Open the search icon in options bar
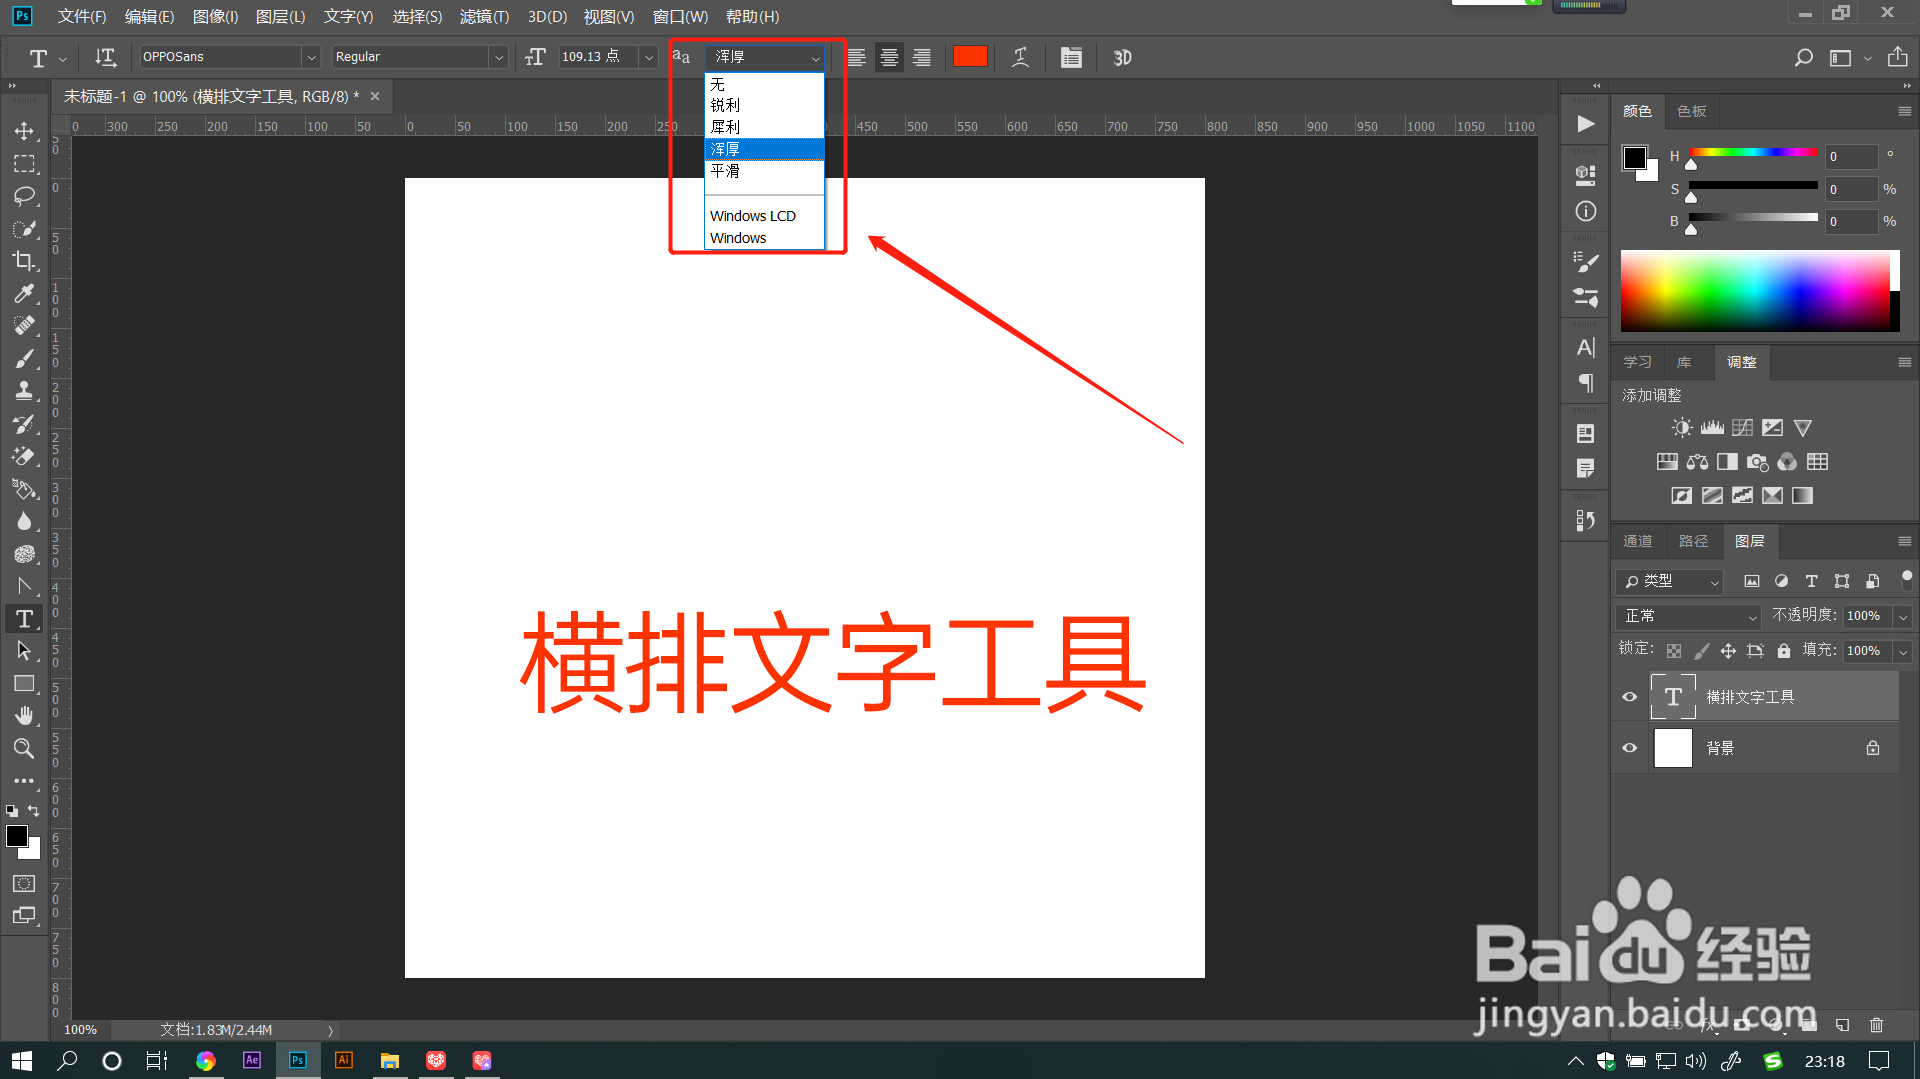The image size is (1920, 1079). pos(1803,57)
